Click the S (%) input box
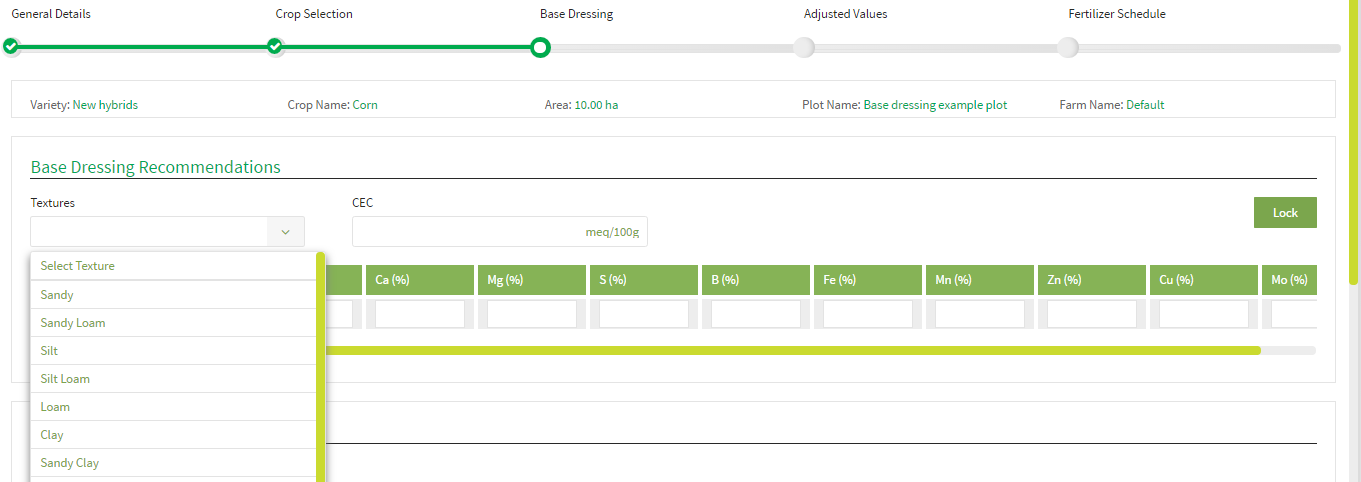The width and height of the screenshot is (1361, 482). [x=644, y=314]
